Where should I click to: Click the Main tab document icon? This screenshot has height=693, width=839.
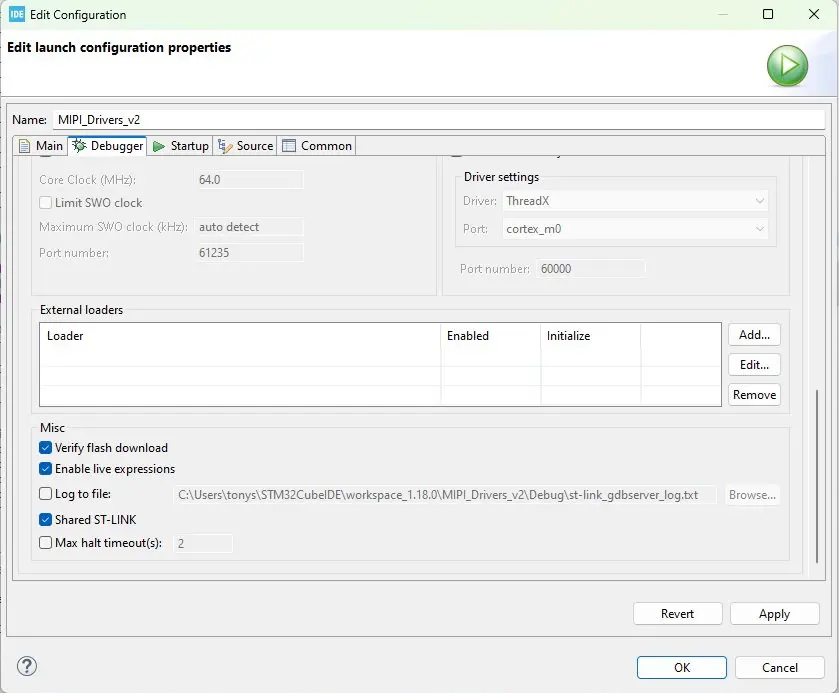(25, 146)
